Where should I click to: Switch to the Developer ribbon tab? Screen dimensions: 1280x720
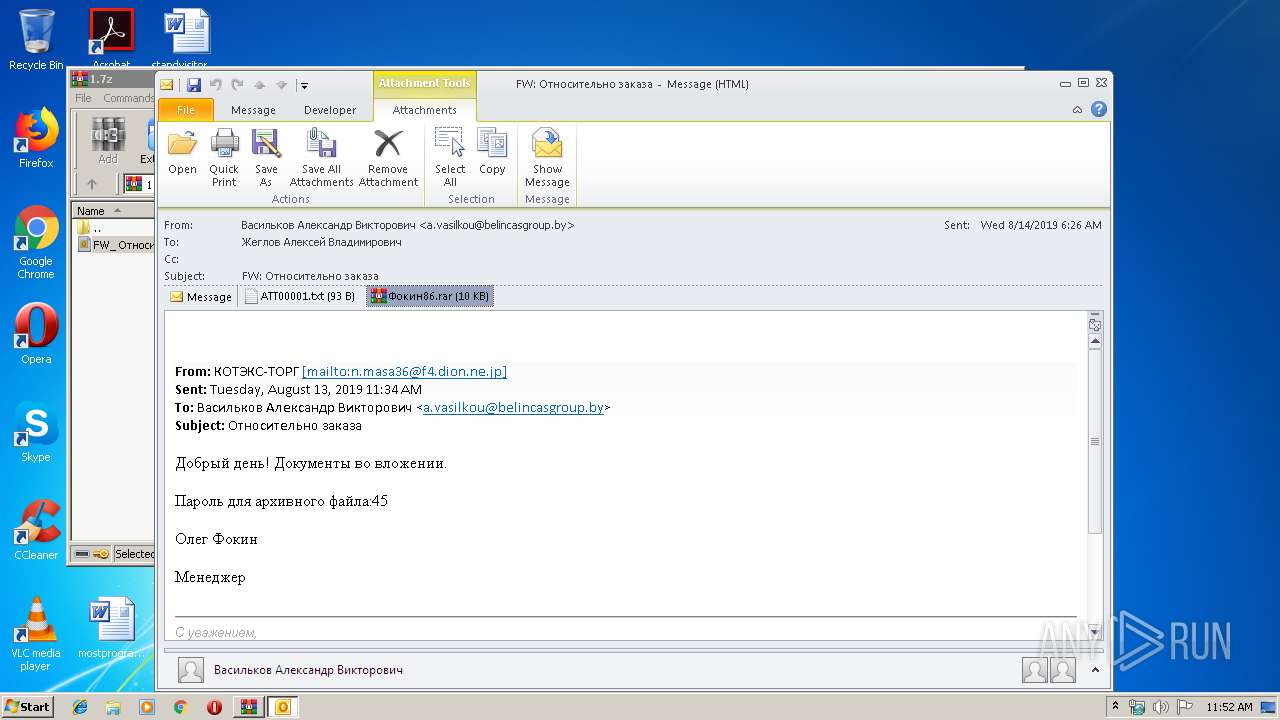(330, 110)
